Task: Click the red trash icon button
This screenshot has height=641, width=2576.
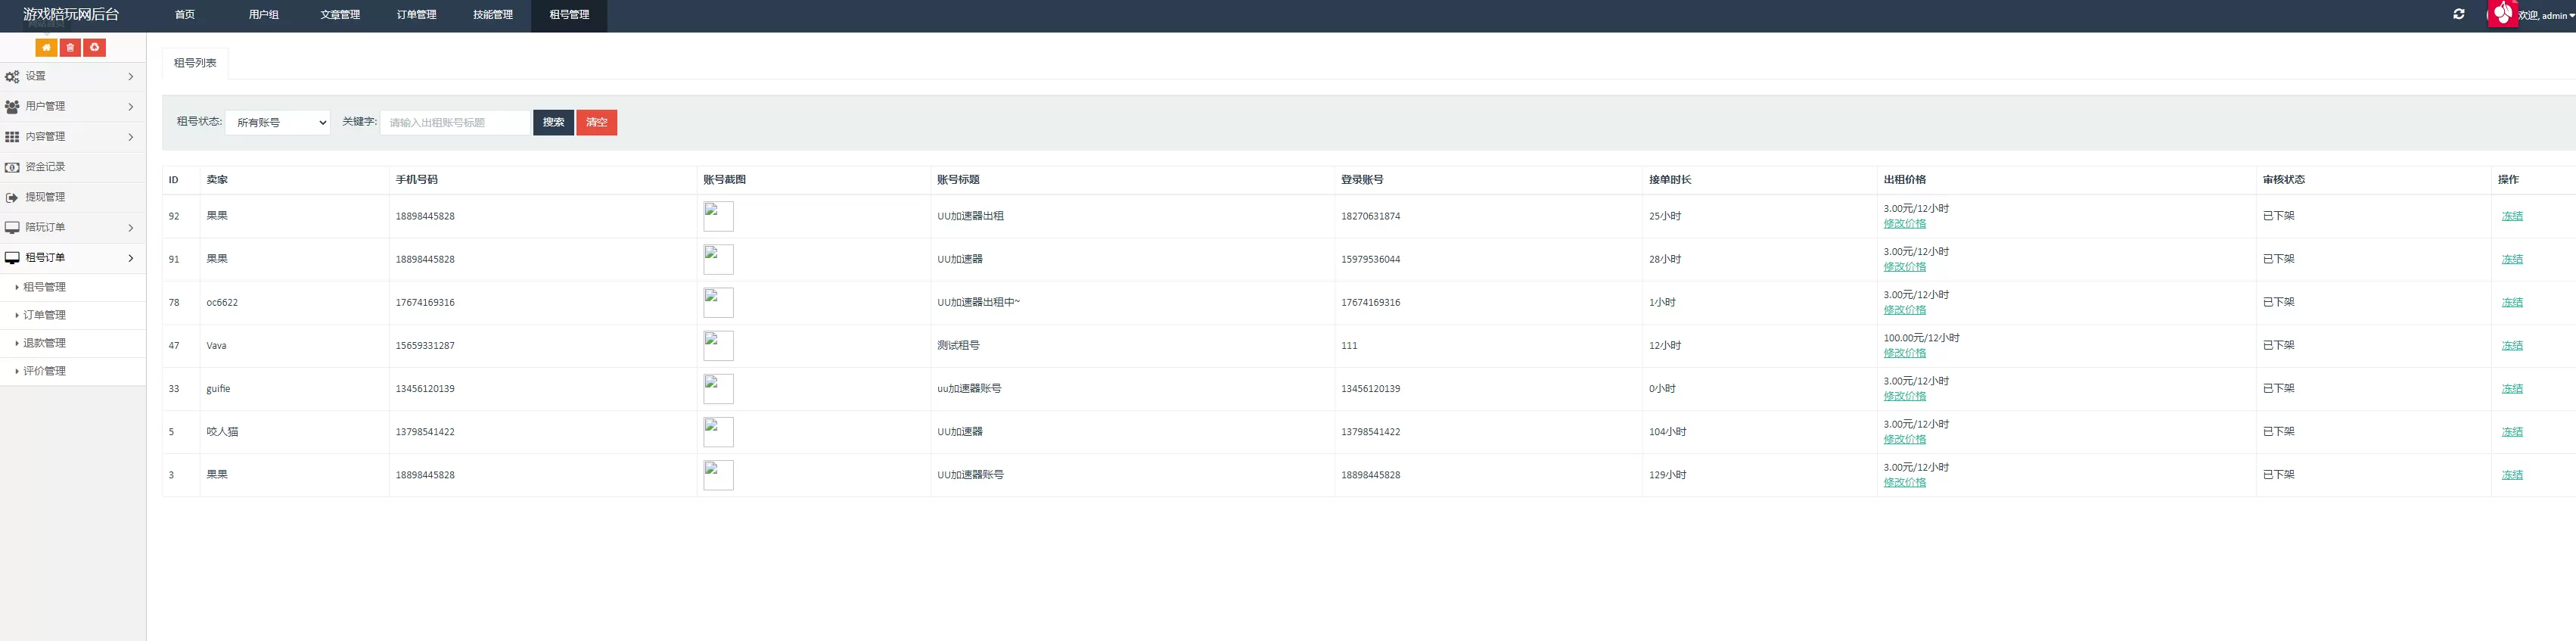Action: click(x=70, y=48)
